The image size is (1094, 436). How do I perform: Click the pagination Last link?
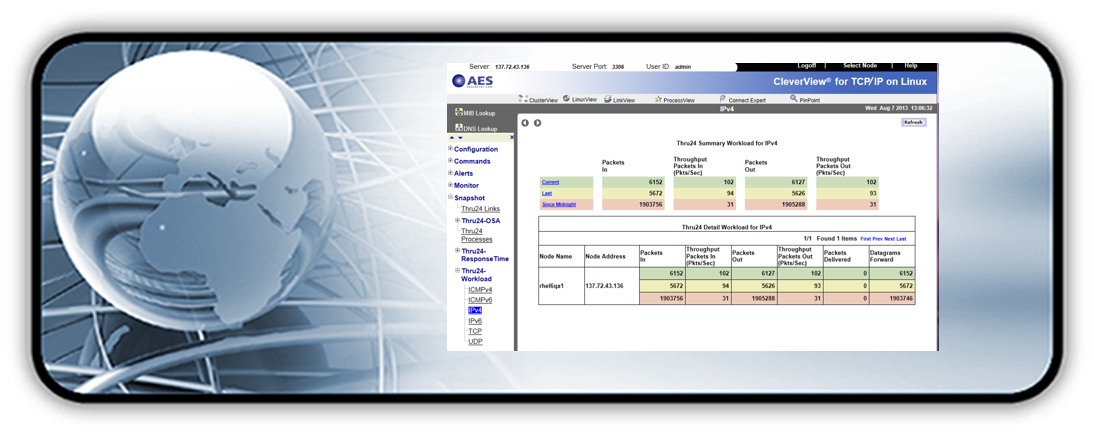coord(901,239)
